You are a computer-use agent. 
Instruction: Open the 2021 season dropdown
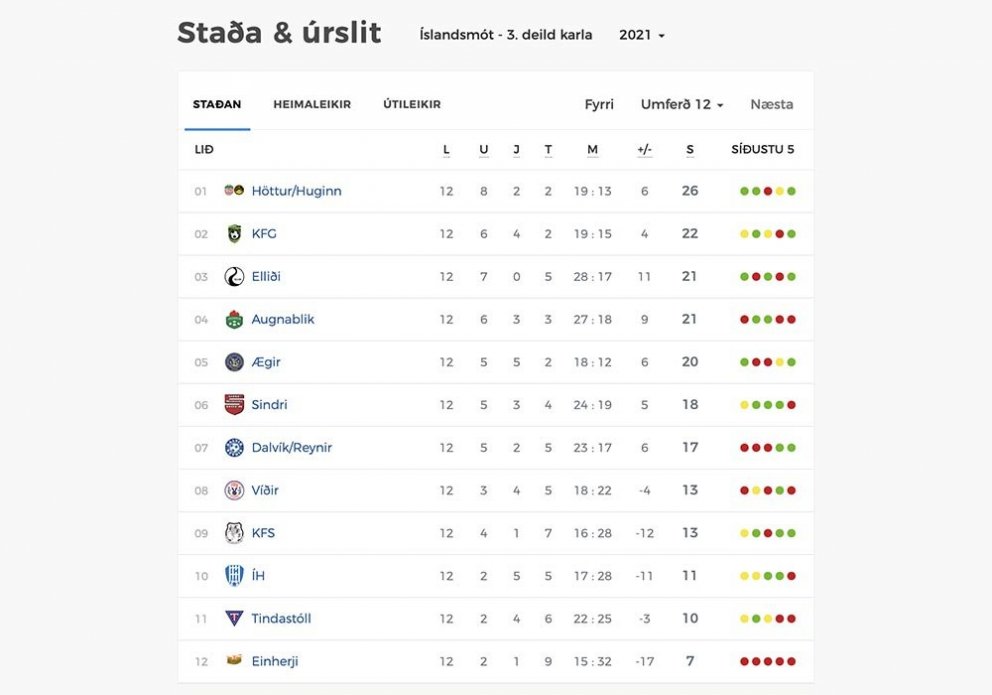pos(641,34)
